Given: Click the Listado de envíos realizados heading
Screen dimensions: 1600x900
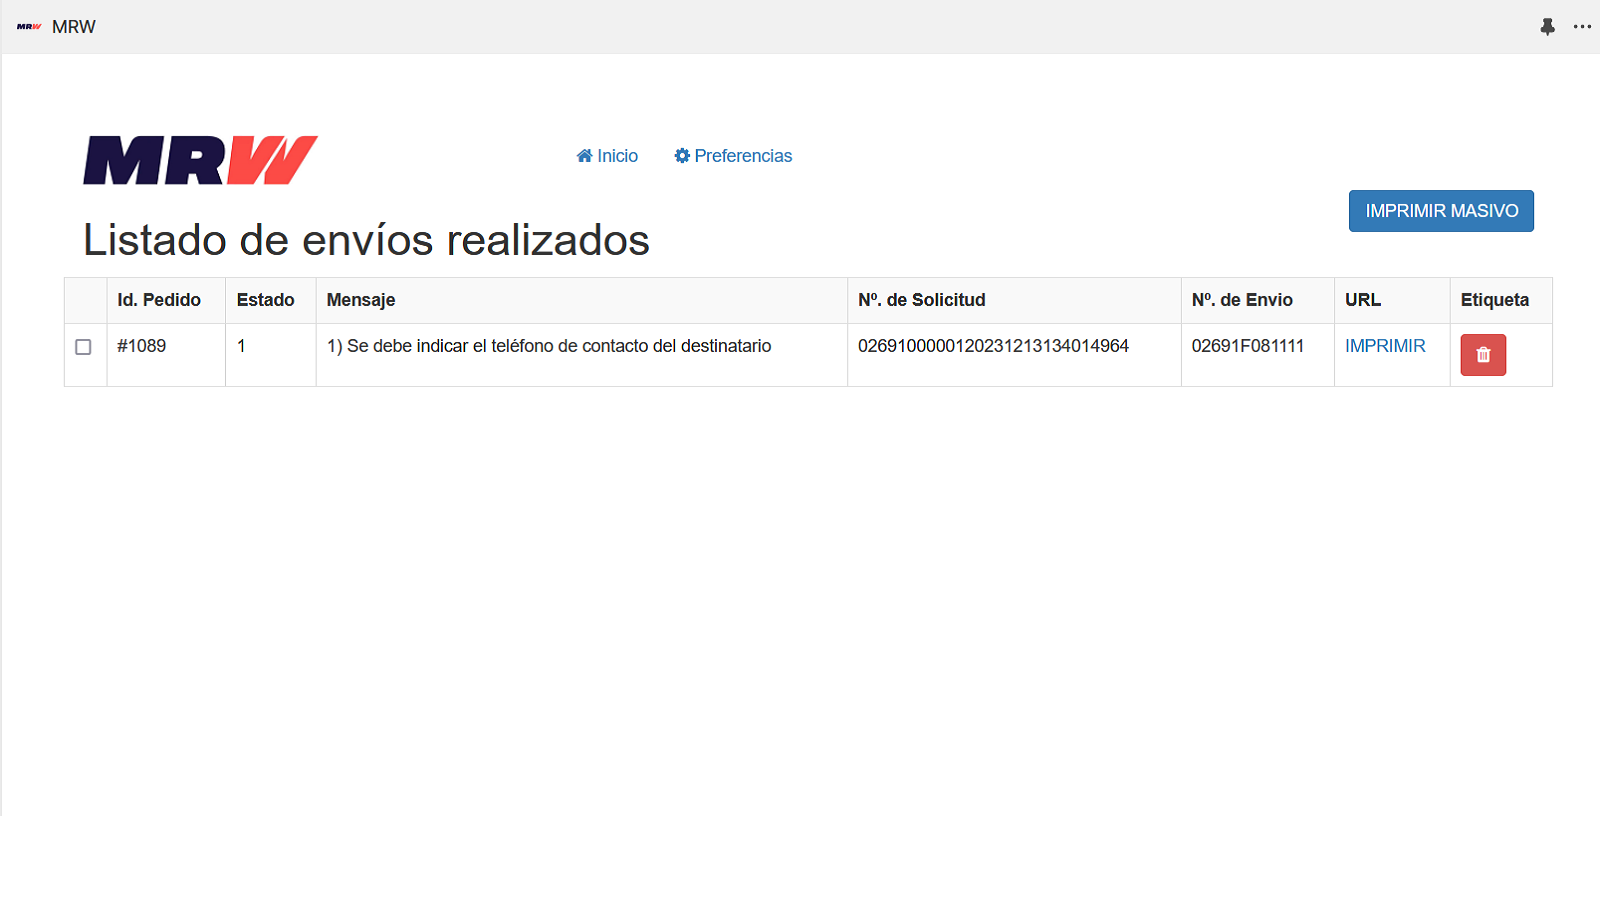Looking at the screenshot, I should (x=366, y=240).
